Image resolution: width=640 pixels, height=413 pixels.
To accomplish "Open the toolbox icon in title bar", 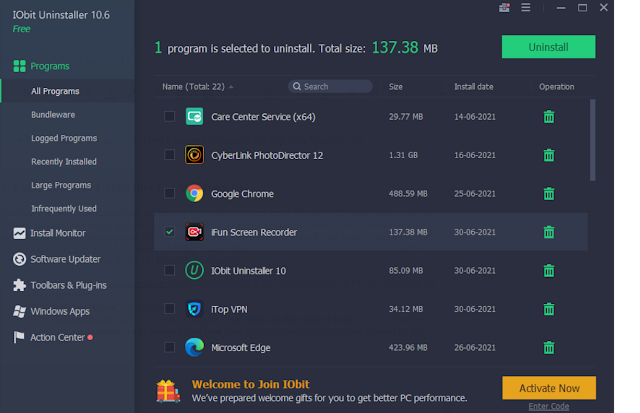I will (504, 7).
